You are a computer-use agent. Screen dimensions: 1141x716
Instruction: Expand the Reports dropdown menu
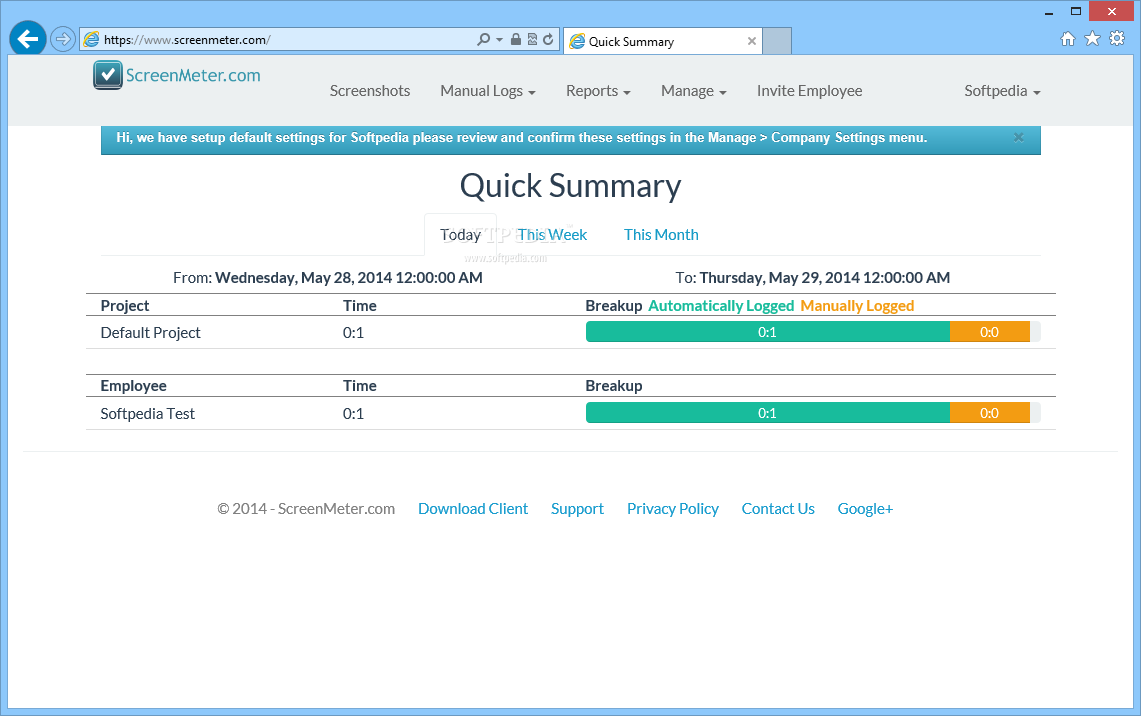click(598, 91)
